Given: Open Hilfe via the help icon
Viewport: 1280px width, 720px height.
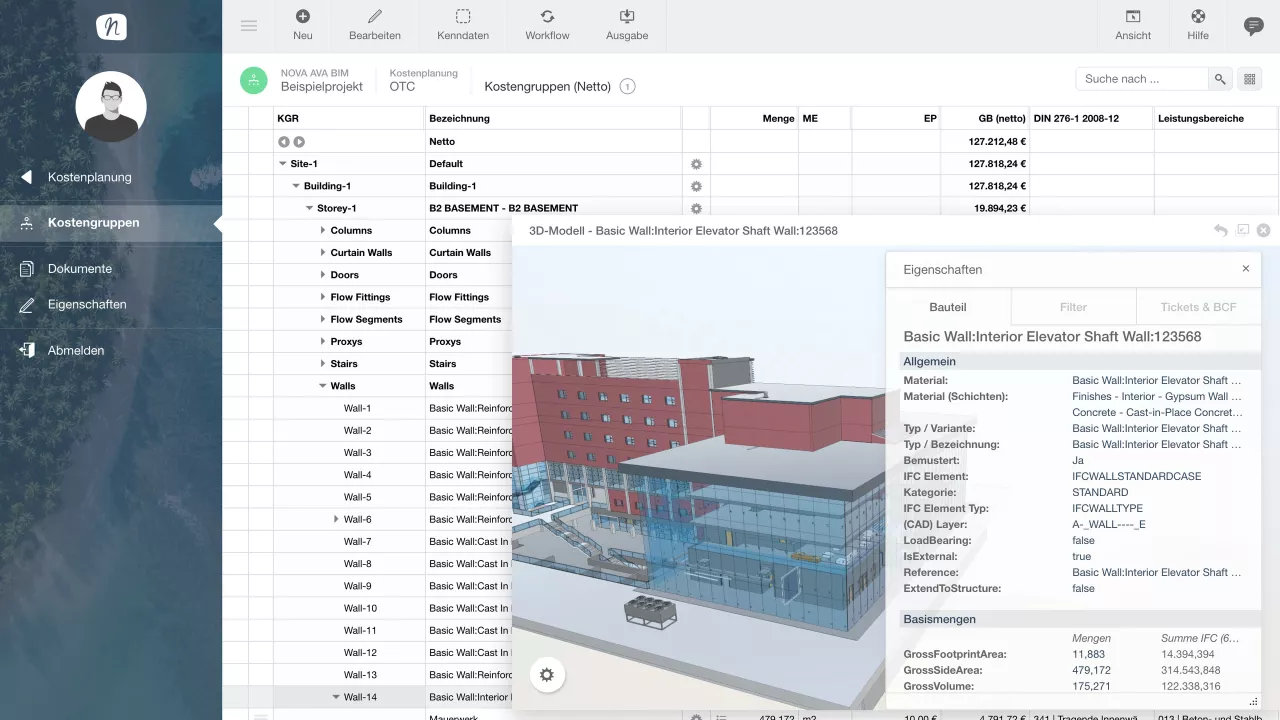Looking at the screenshot, I should tap(1197, 15).
